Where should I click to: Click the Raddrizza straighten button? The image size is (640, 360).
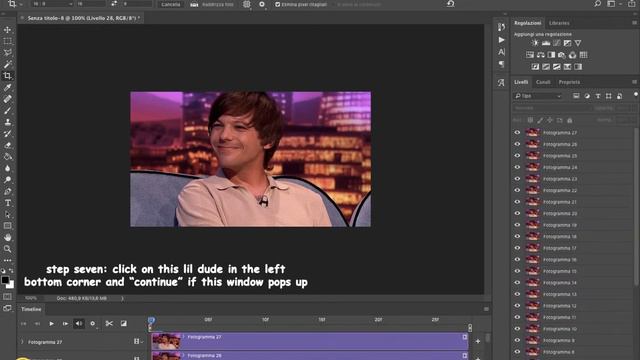click(x=213, y=4)
